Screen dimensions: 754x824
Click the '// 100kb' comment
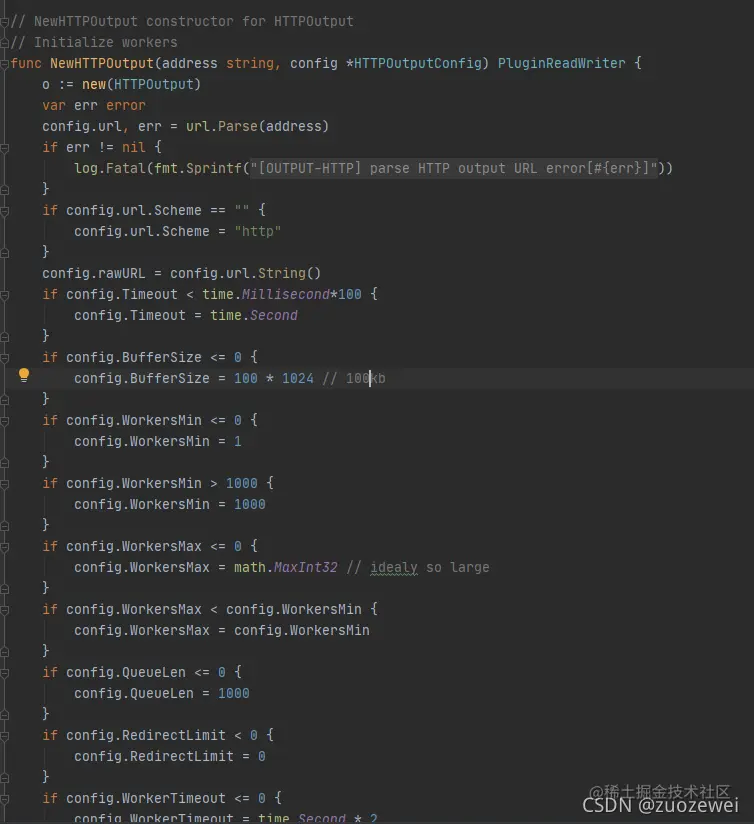pyautogui.click(x=354, y=379)
